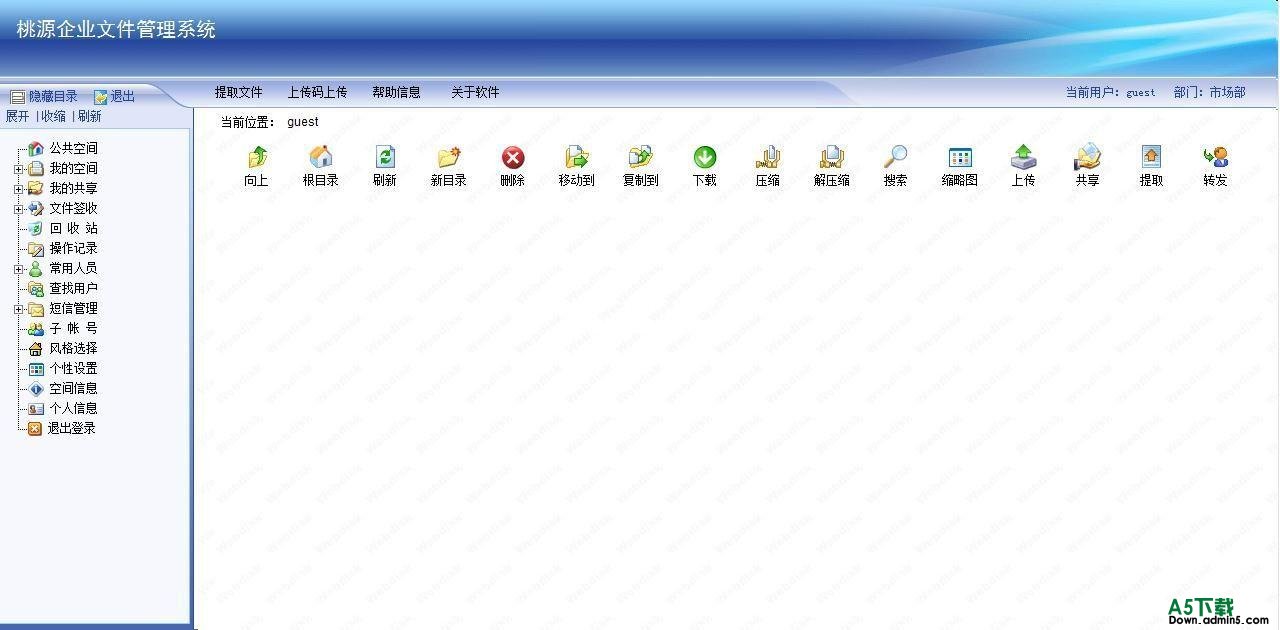Screen dimensions: 1280x630
Task: Open 操作记录 operation log tree item
Action: [74, 248]
